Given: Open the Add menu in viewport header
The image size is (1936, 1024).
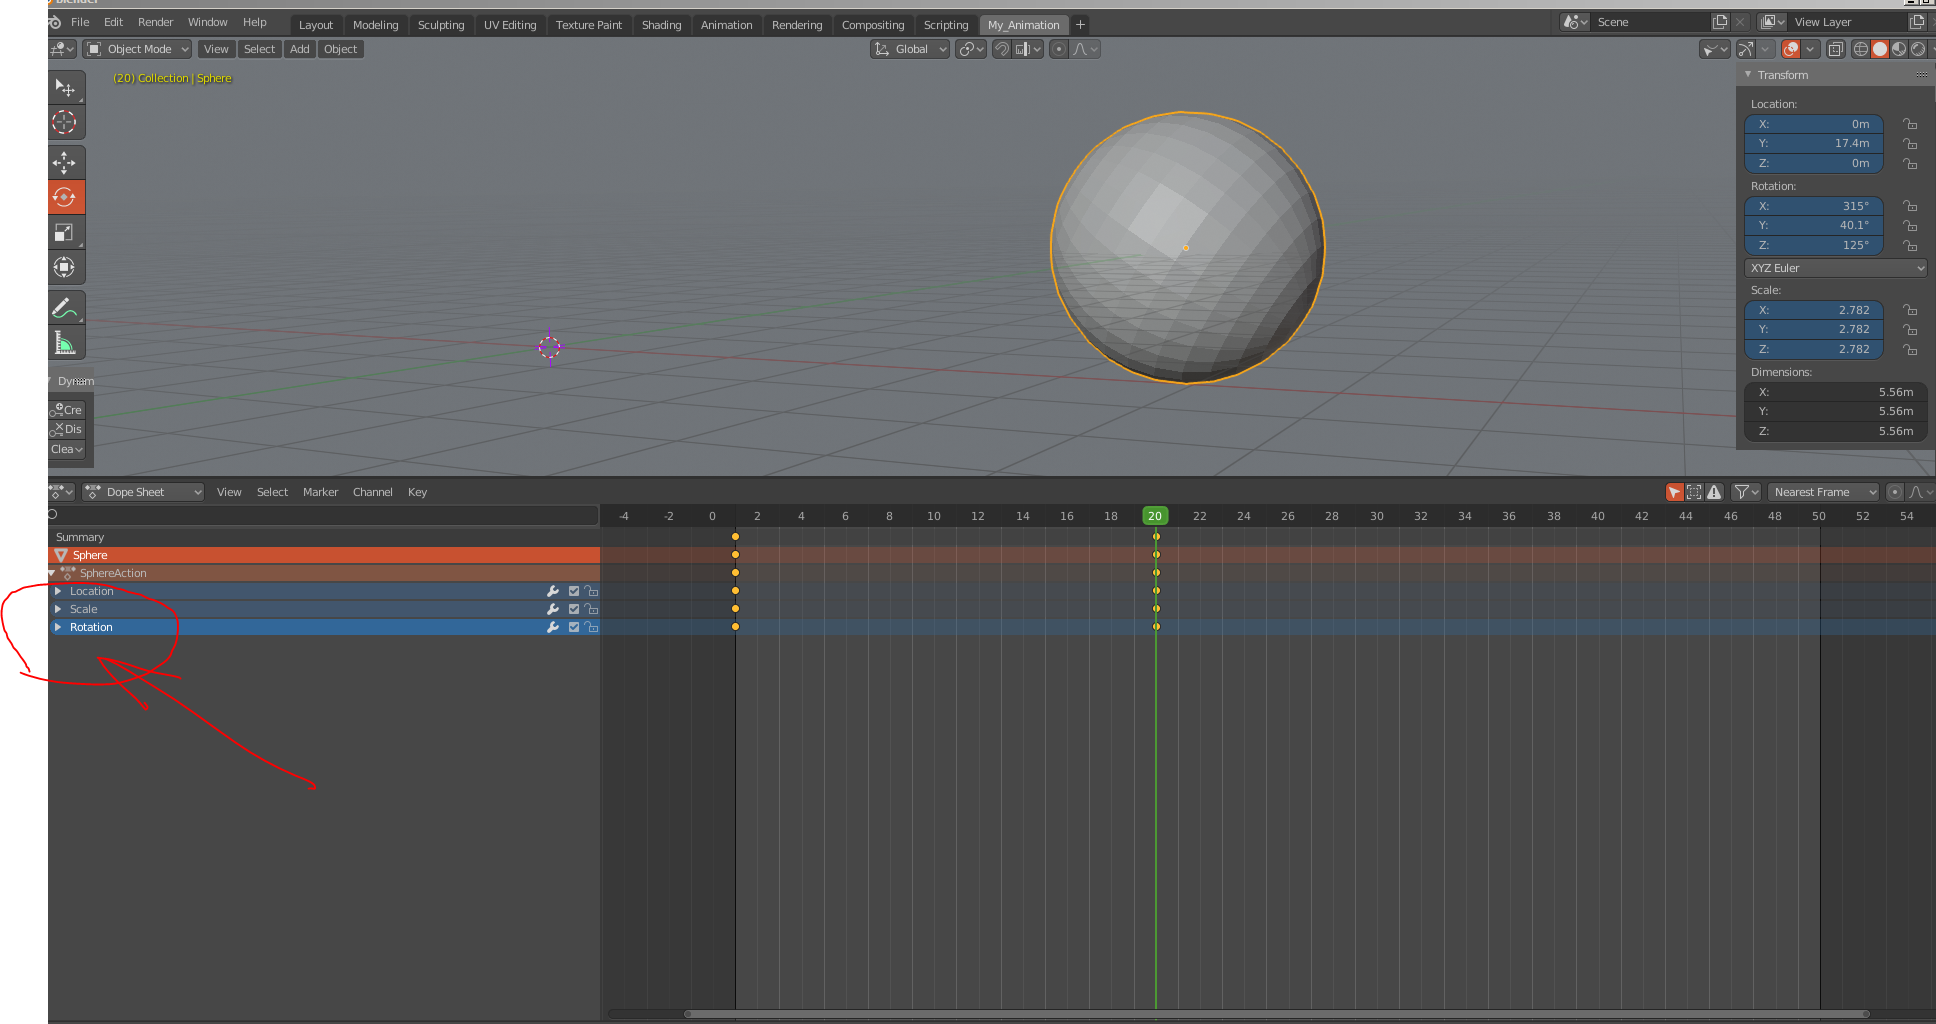Looking at the screenshot, I should tap(299, 49).
